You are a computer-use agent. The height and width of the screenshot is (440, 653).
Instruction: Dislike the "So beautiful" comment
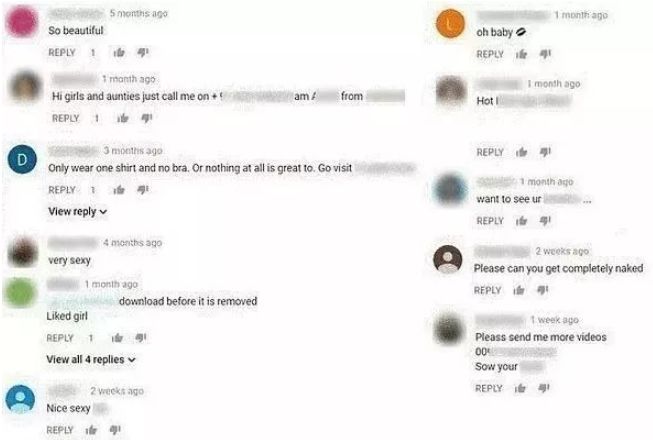tap(143, 52)
